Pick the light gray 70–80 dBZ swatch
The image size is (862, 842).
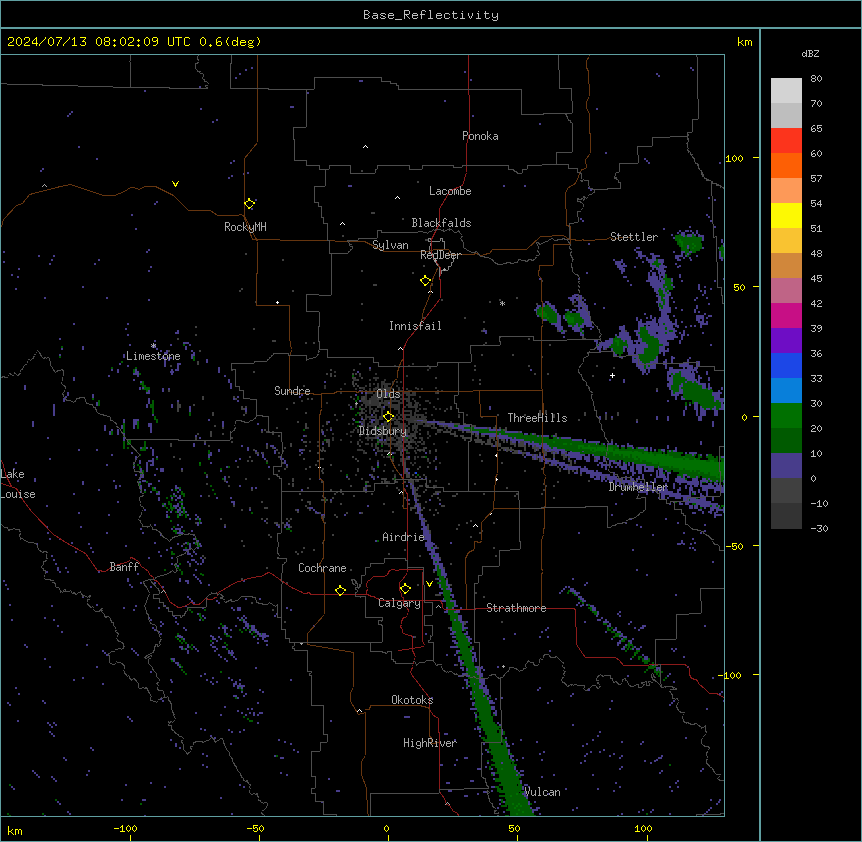(x=786, y=91)
